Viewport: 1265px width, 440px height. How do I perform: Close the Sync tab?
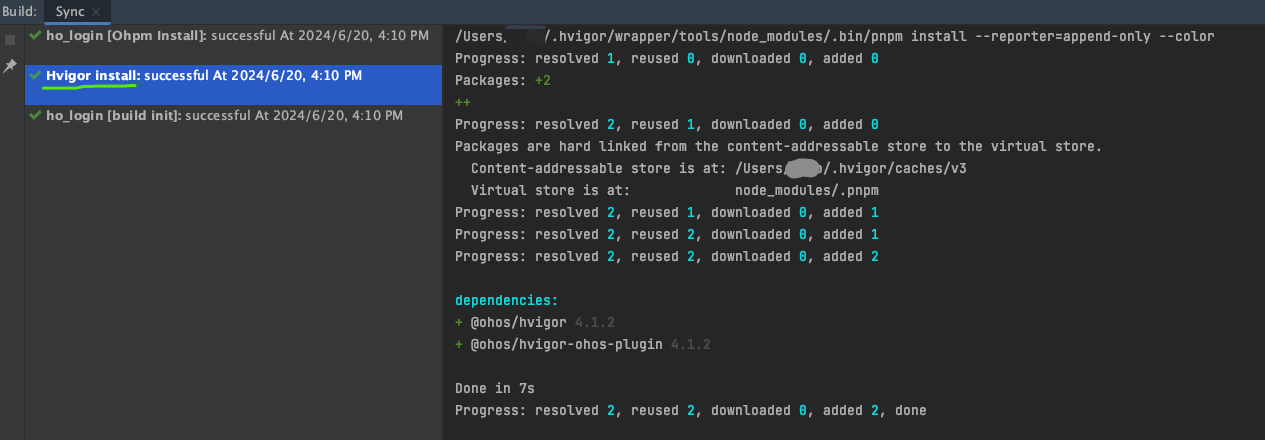tap(96, 12)
